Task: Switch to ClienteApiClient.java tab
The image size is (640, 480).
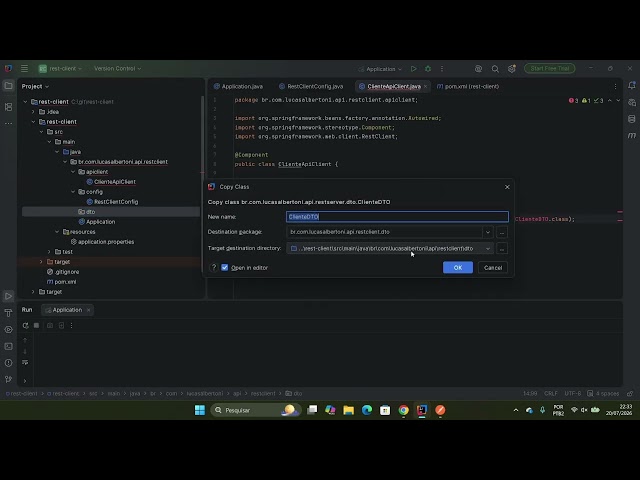Action: [x=394, y=87]
